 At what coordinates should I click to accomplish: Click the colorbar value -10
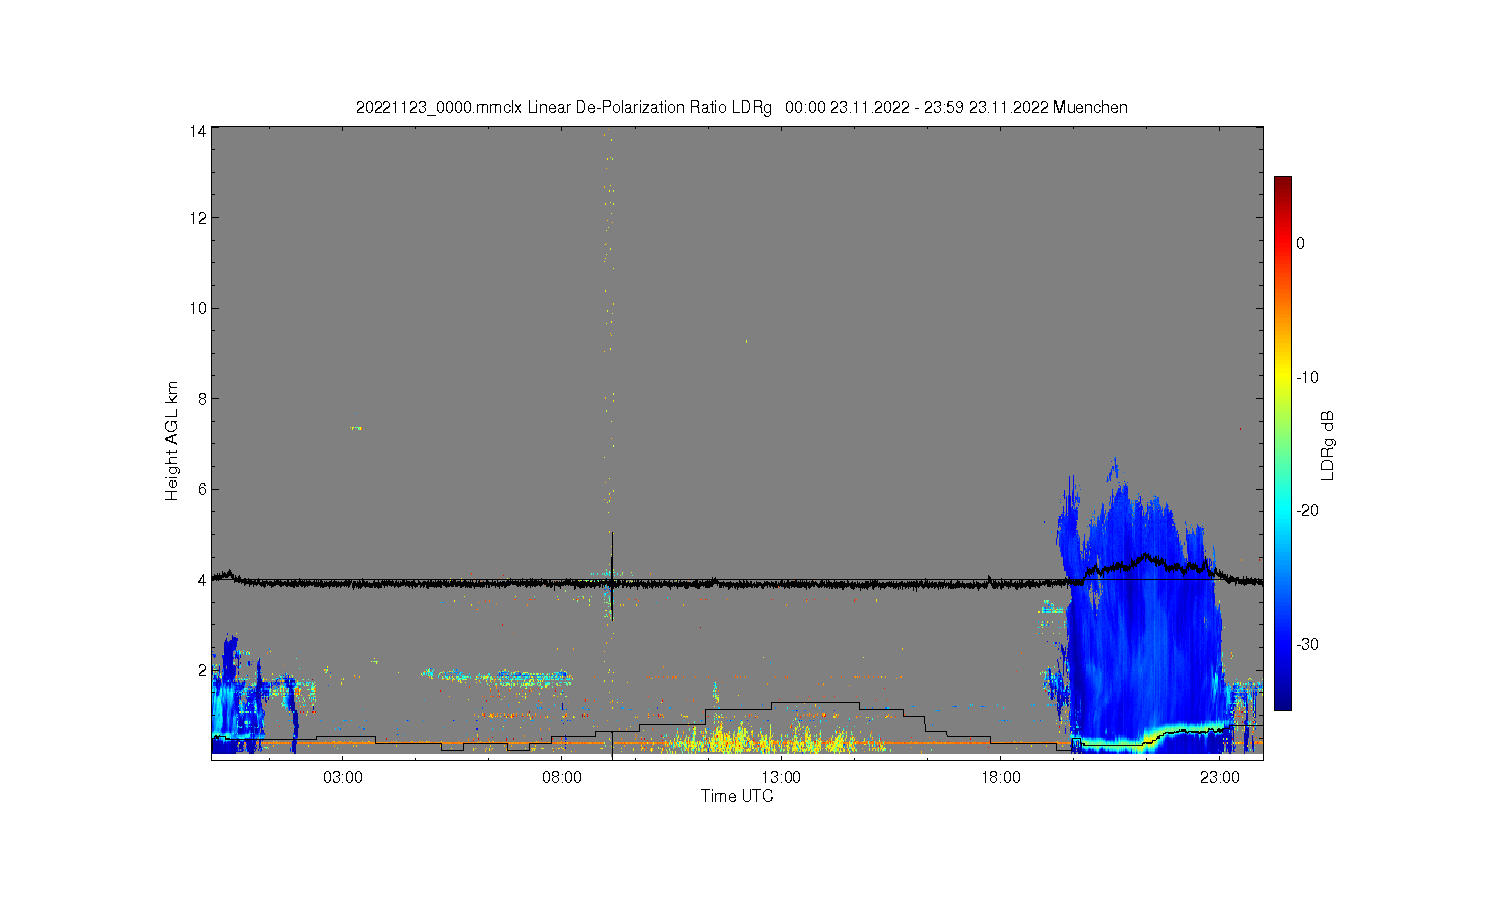[x=1307, y=377]
